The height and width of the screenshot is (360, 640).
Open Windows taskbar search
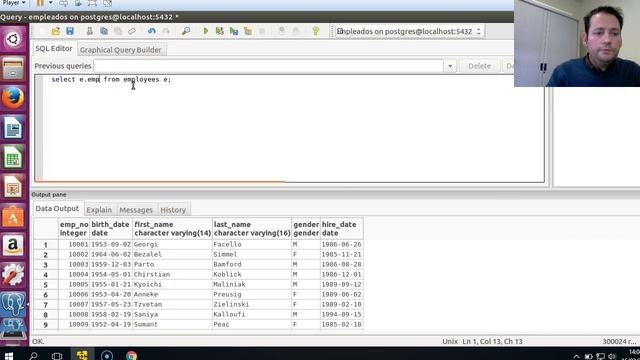(x=33, y=356)
